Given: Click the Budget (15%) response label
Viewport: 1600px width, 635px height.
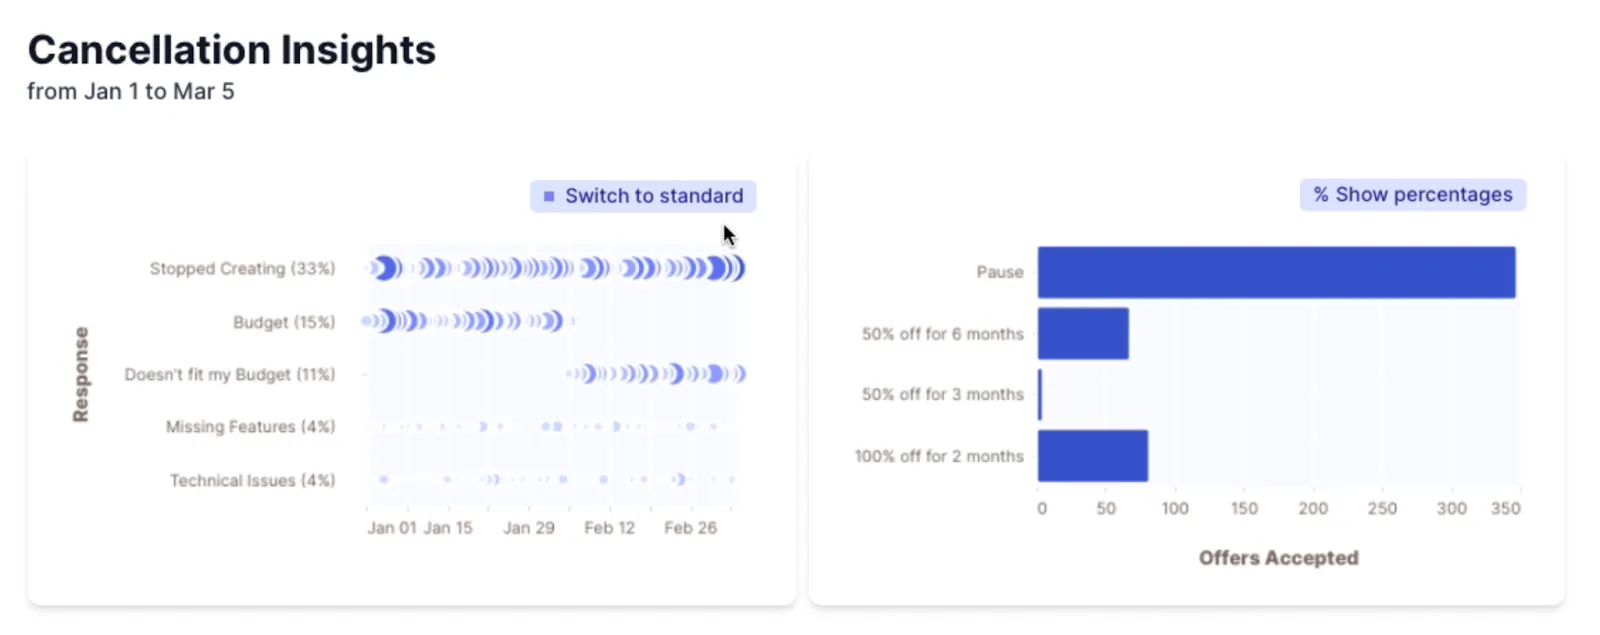Looking at the screenshot, I should pos(284,322).
